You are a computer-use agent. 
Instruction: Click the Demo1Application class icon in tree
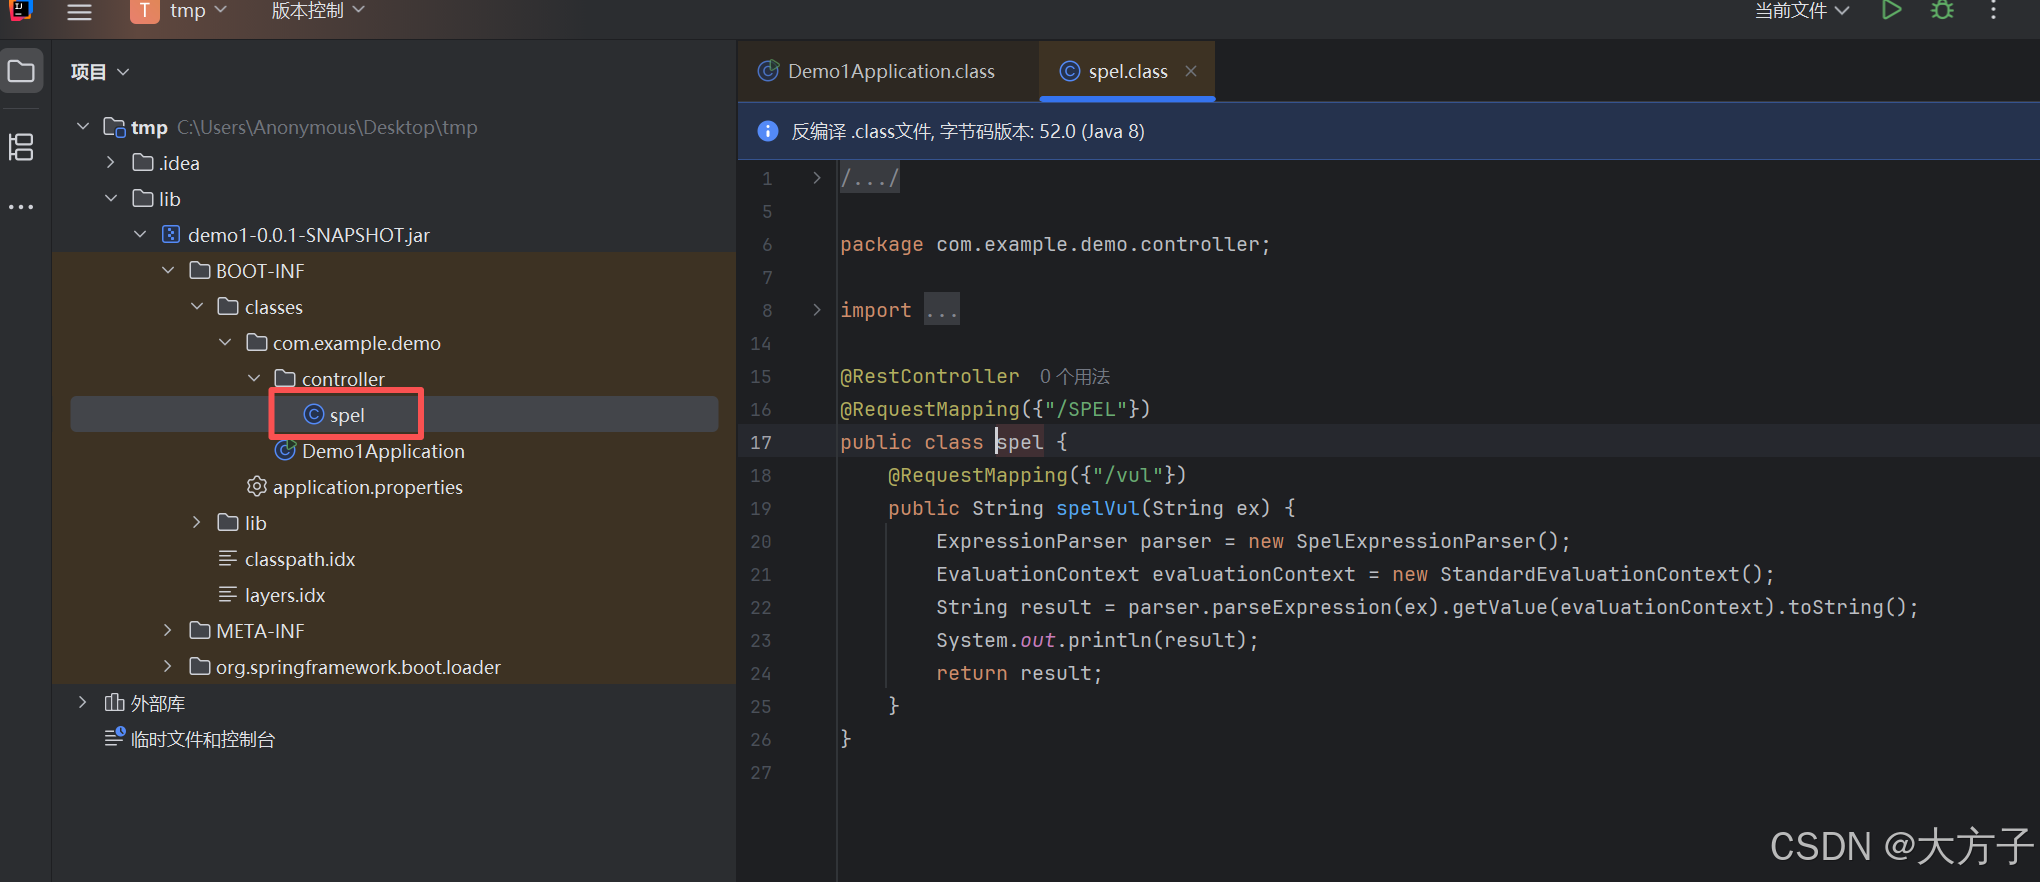[286, 450]
